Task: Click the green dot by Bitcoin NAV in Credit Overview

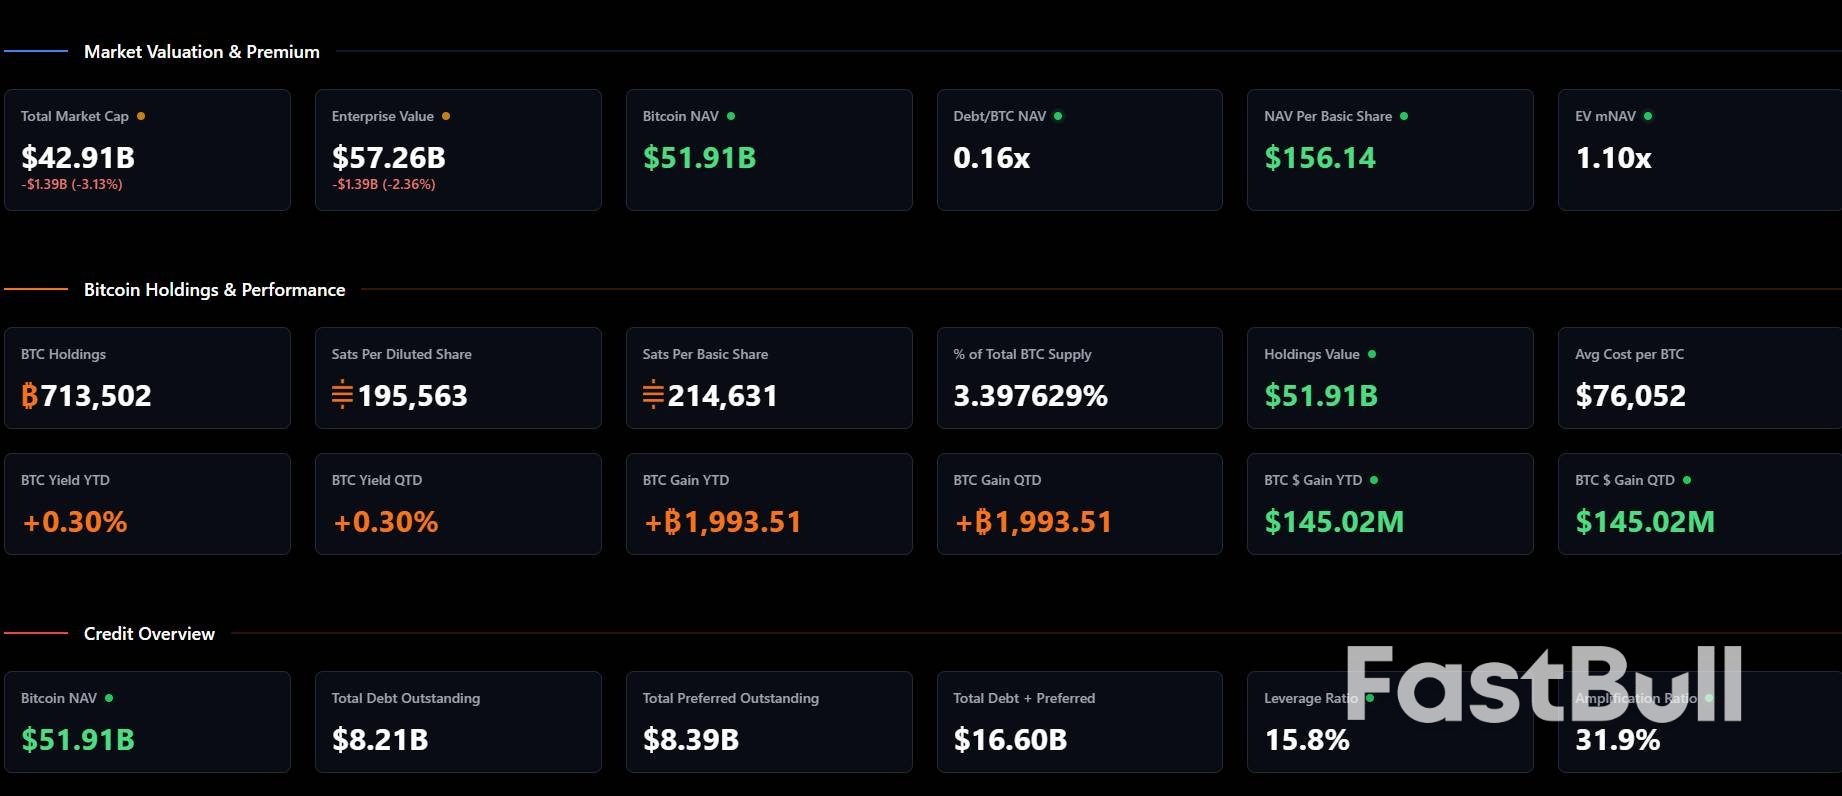Action: click(x=109, y=698)
